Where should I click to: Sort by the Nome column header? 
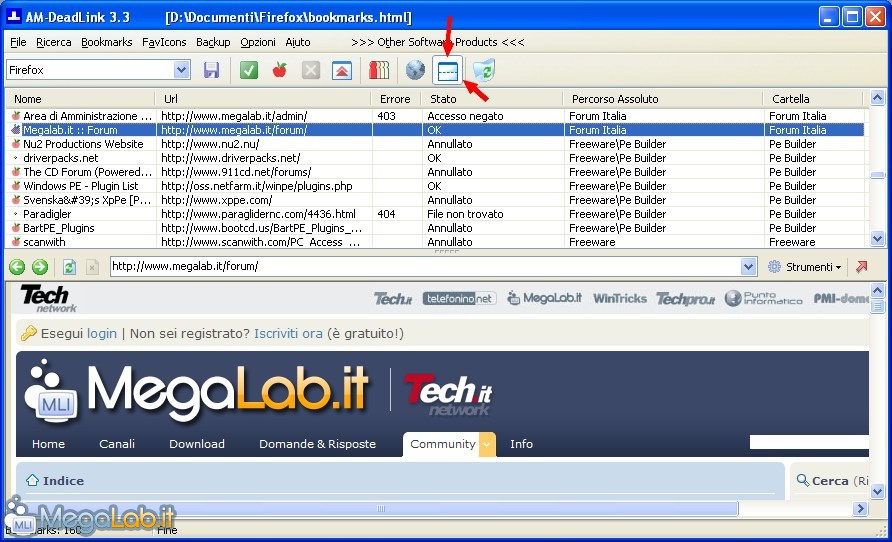(x=81, y=99)
